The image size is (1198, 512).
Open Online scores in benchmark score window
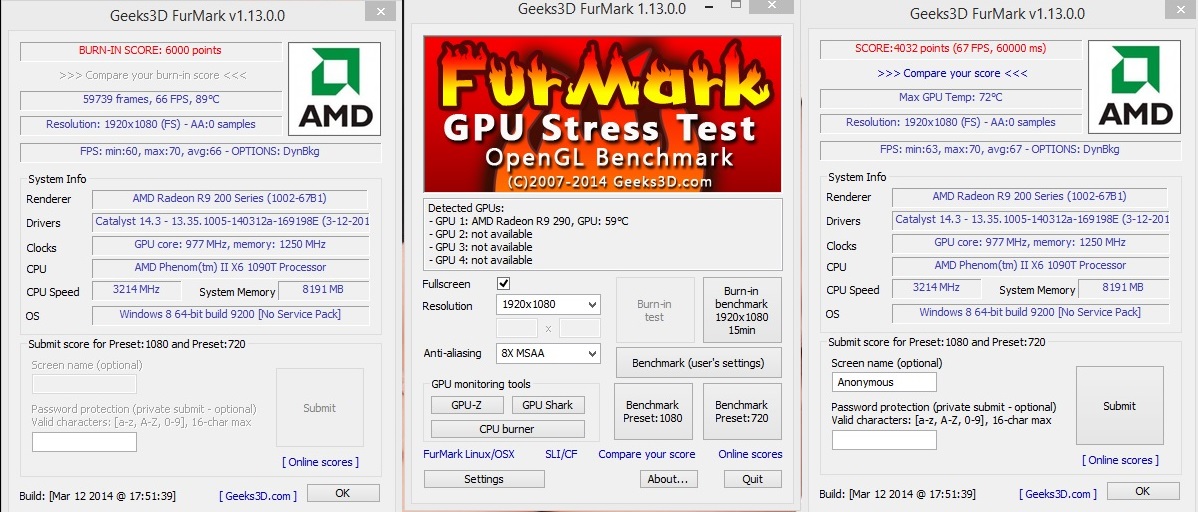coord(1120,460)
